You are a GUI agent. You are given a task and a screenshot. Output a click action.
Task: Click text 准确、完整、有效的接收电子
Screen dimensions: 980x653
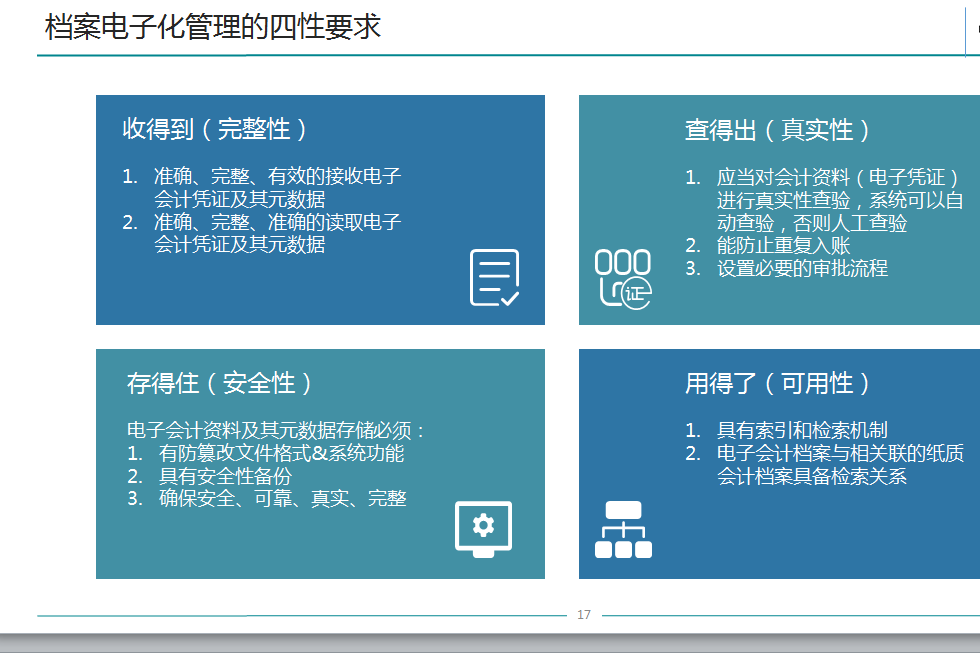point(278,176)
